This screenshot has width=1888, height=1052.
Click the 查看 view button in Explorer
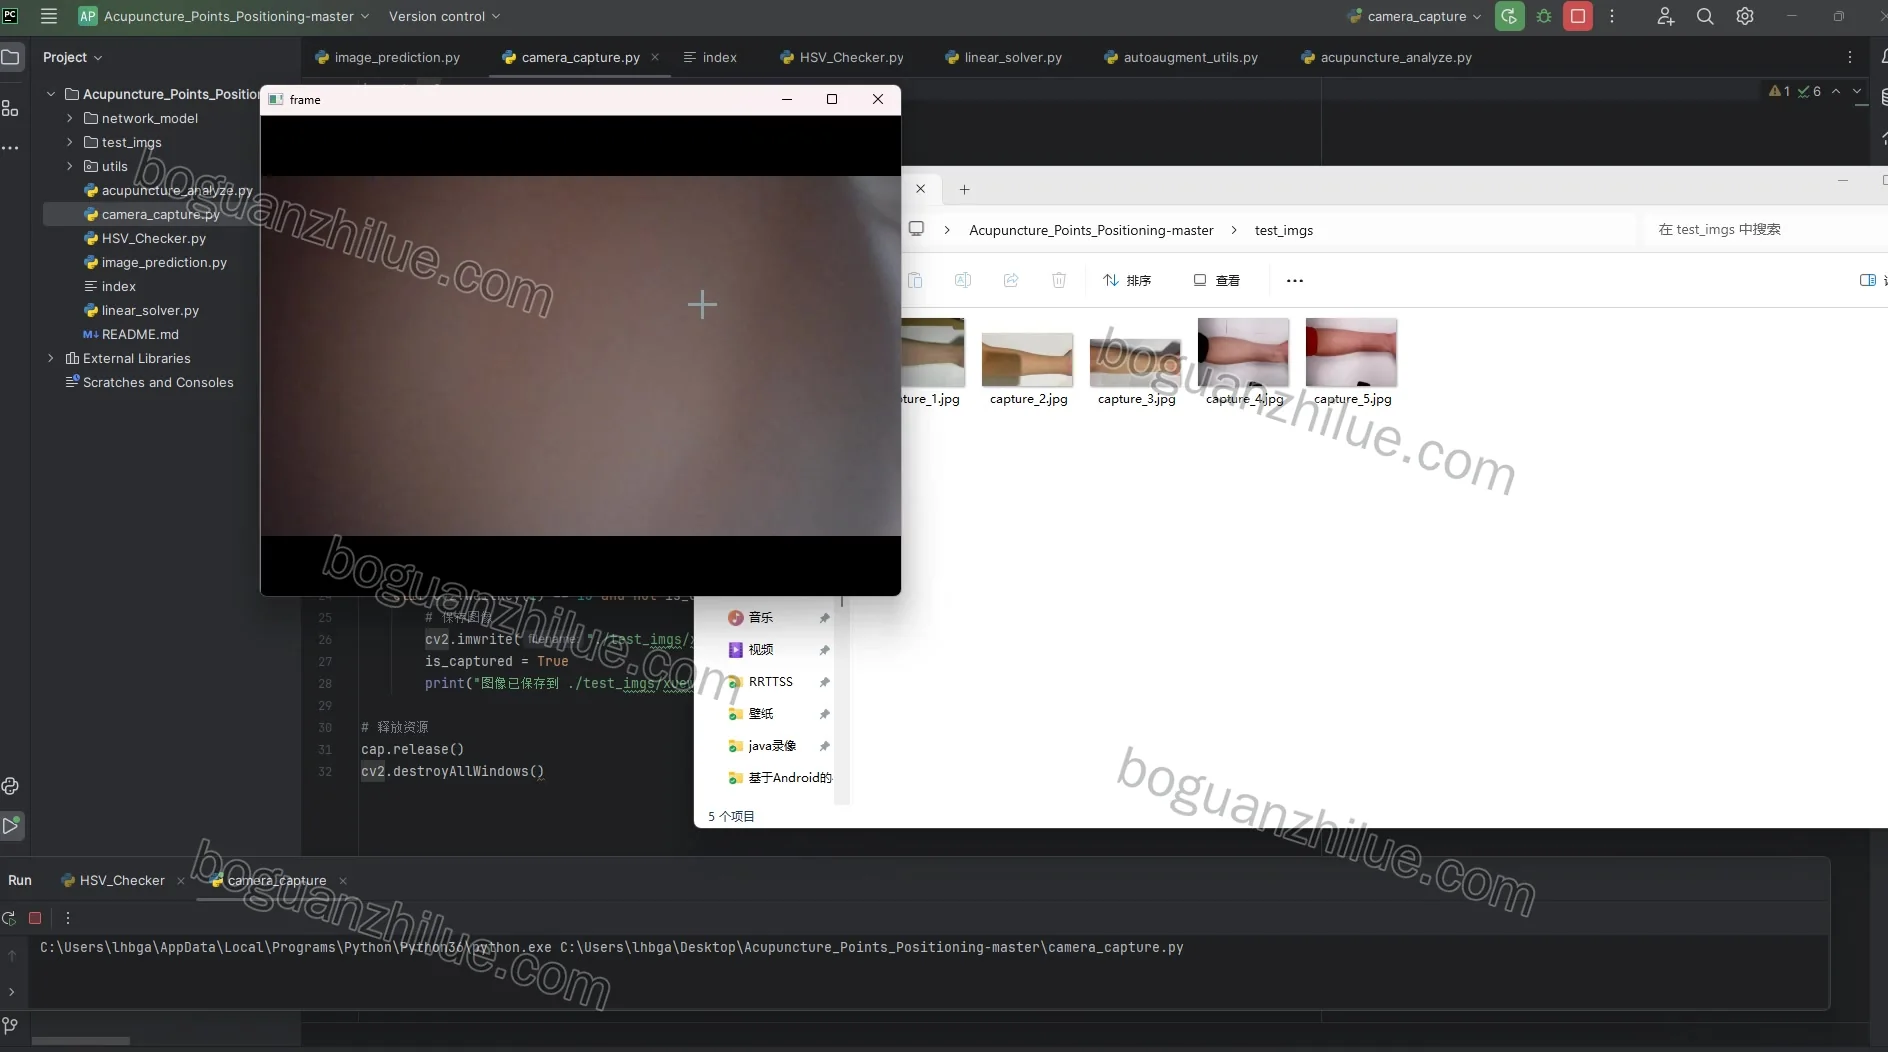tap(1216, 280)
